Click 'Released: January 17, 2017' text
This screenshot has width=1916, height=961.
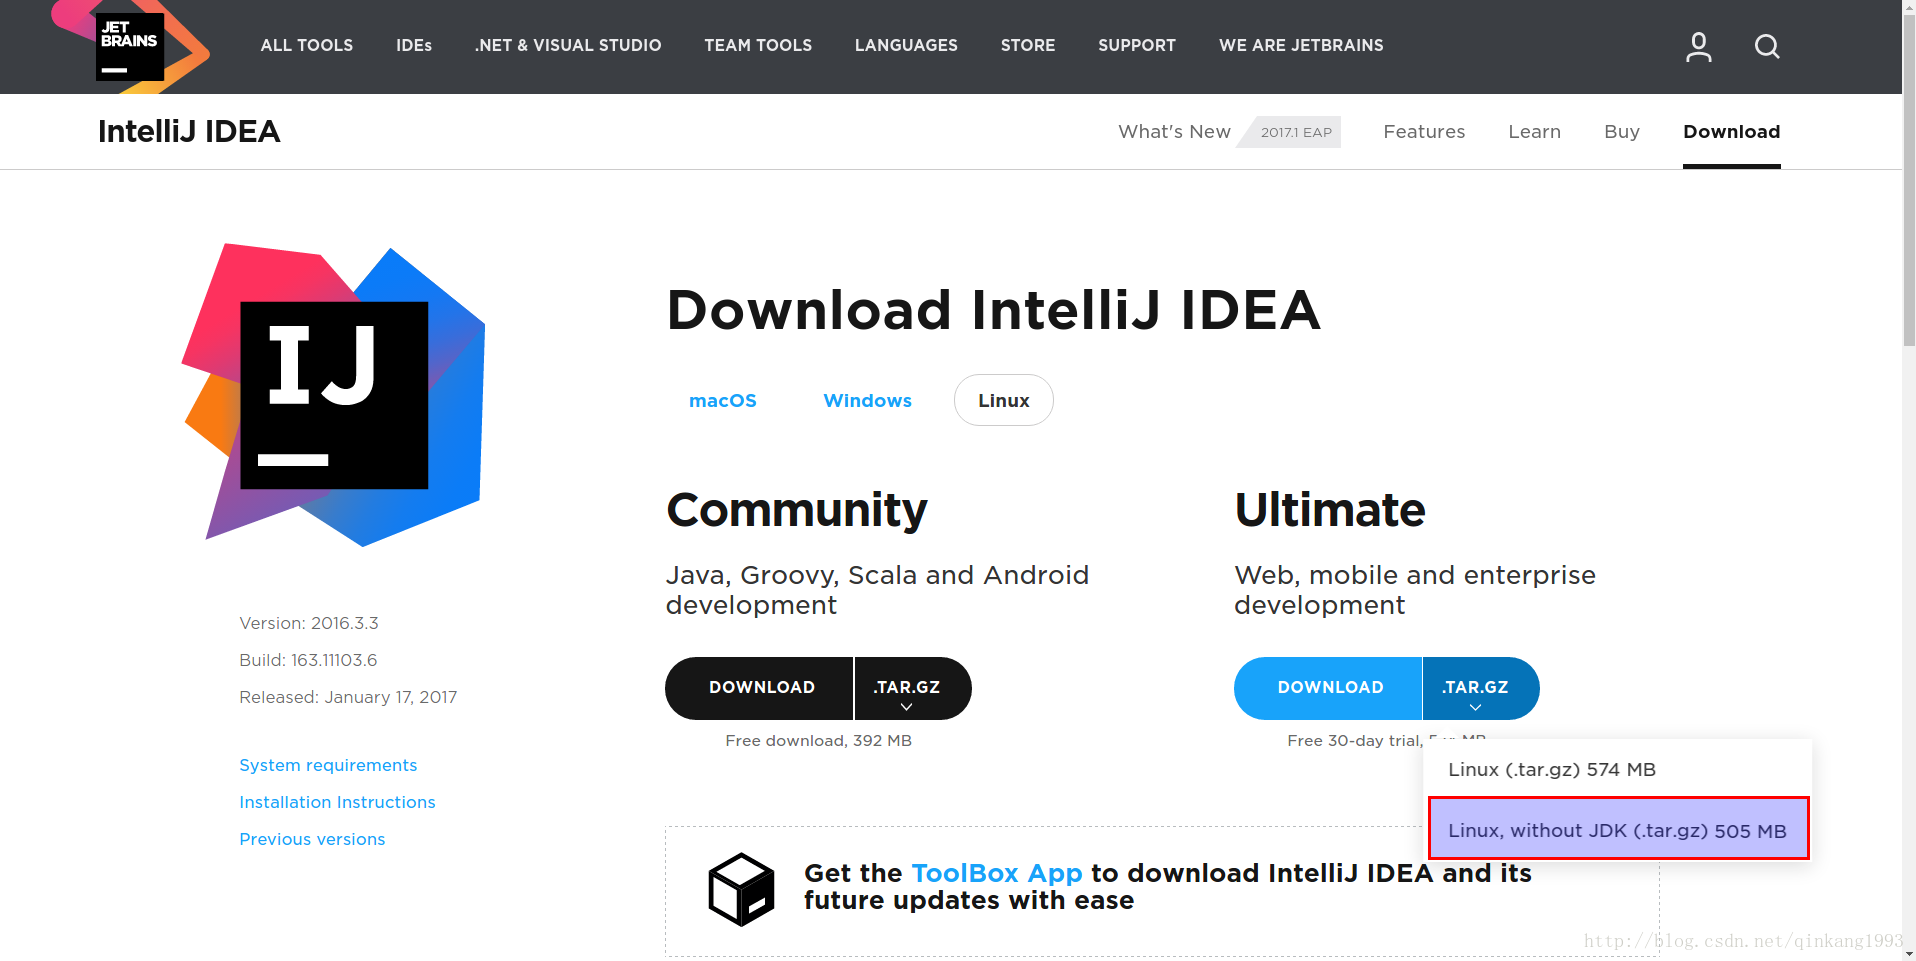pos(348,697)
